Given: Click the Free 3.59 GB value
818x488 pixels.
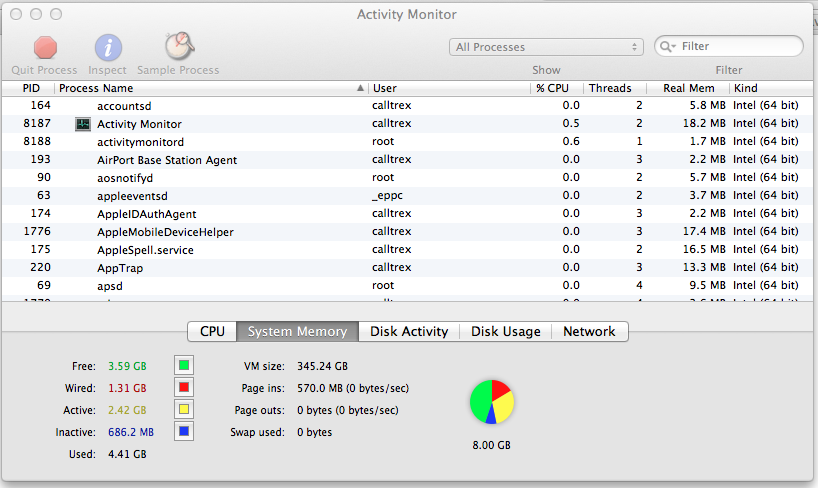Looking at the screenshot, I should coord(127,366).
